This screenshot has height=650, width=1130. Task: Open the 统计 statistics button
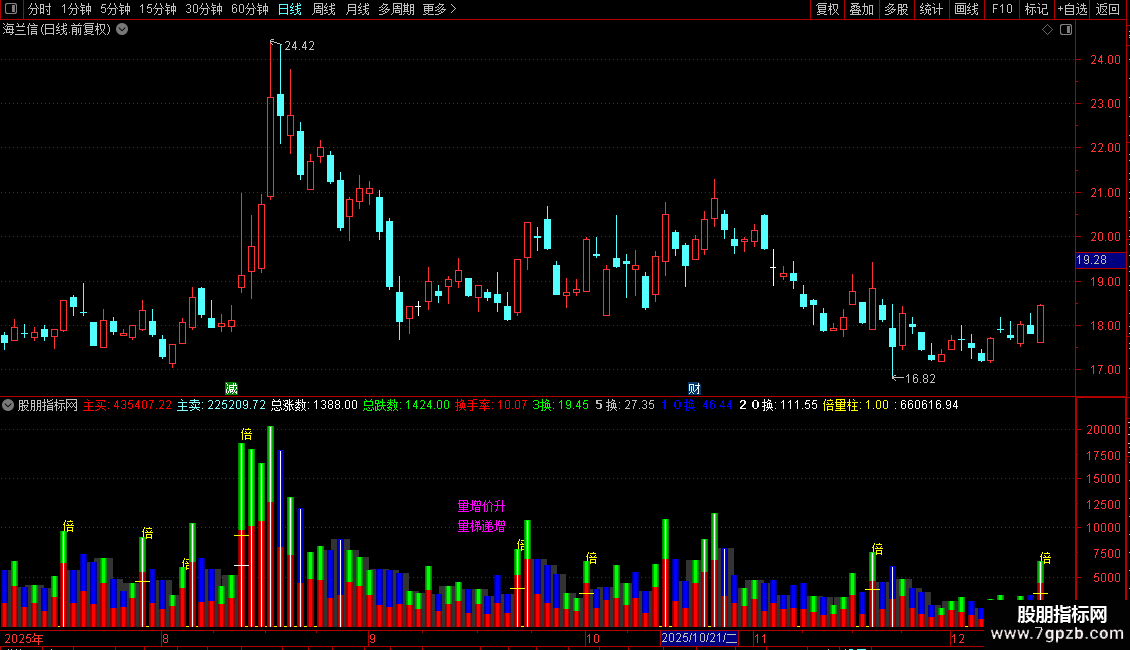click(x=931, y=9)
